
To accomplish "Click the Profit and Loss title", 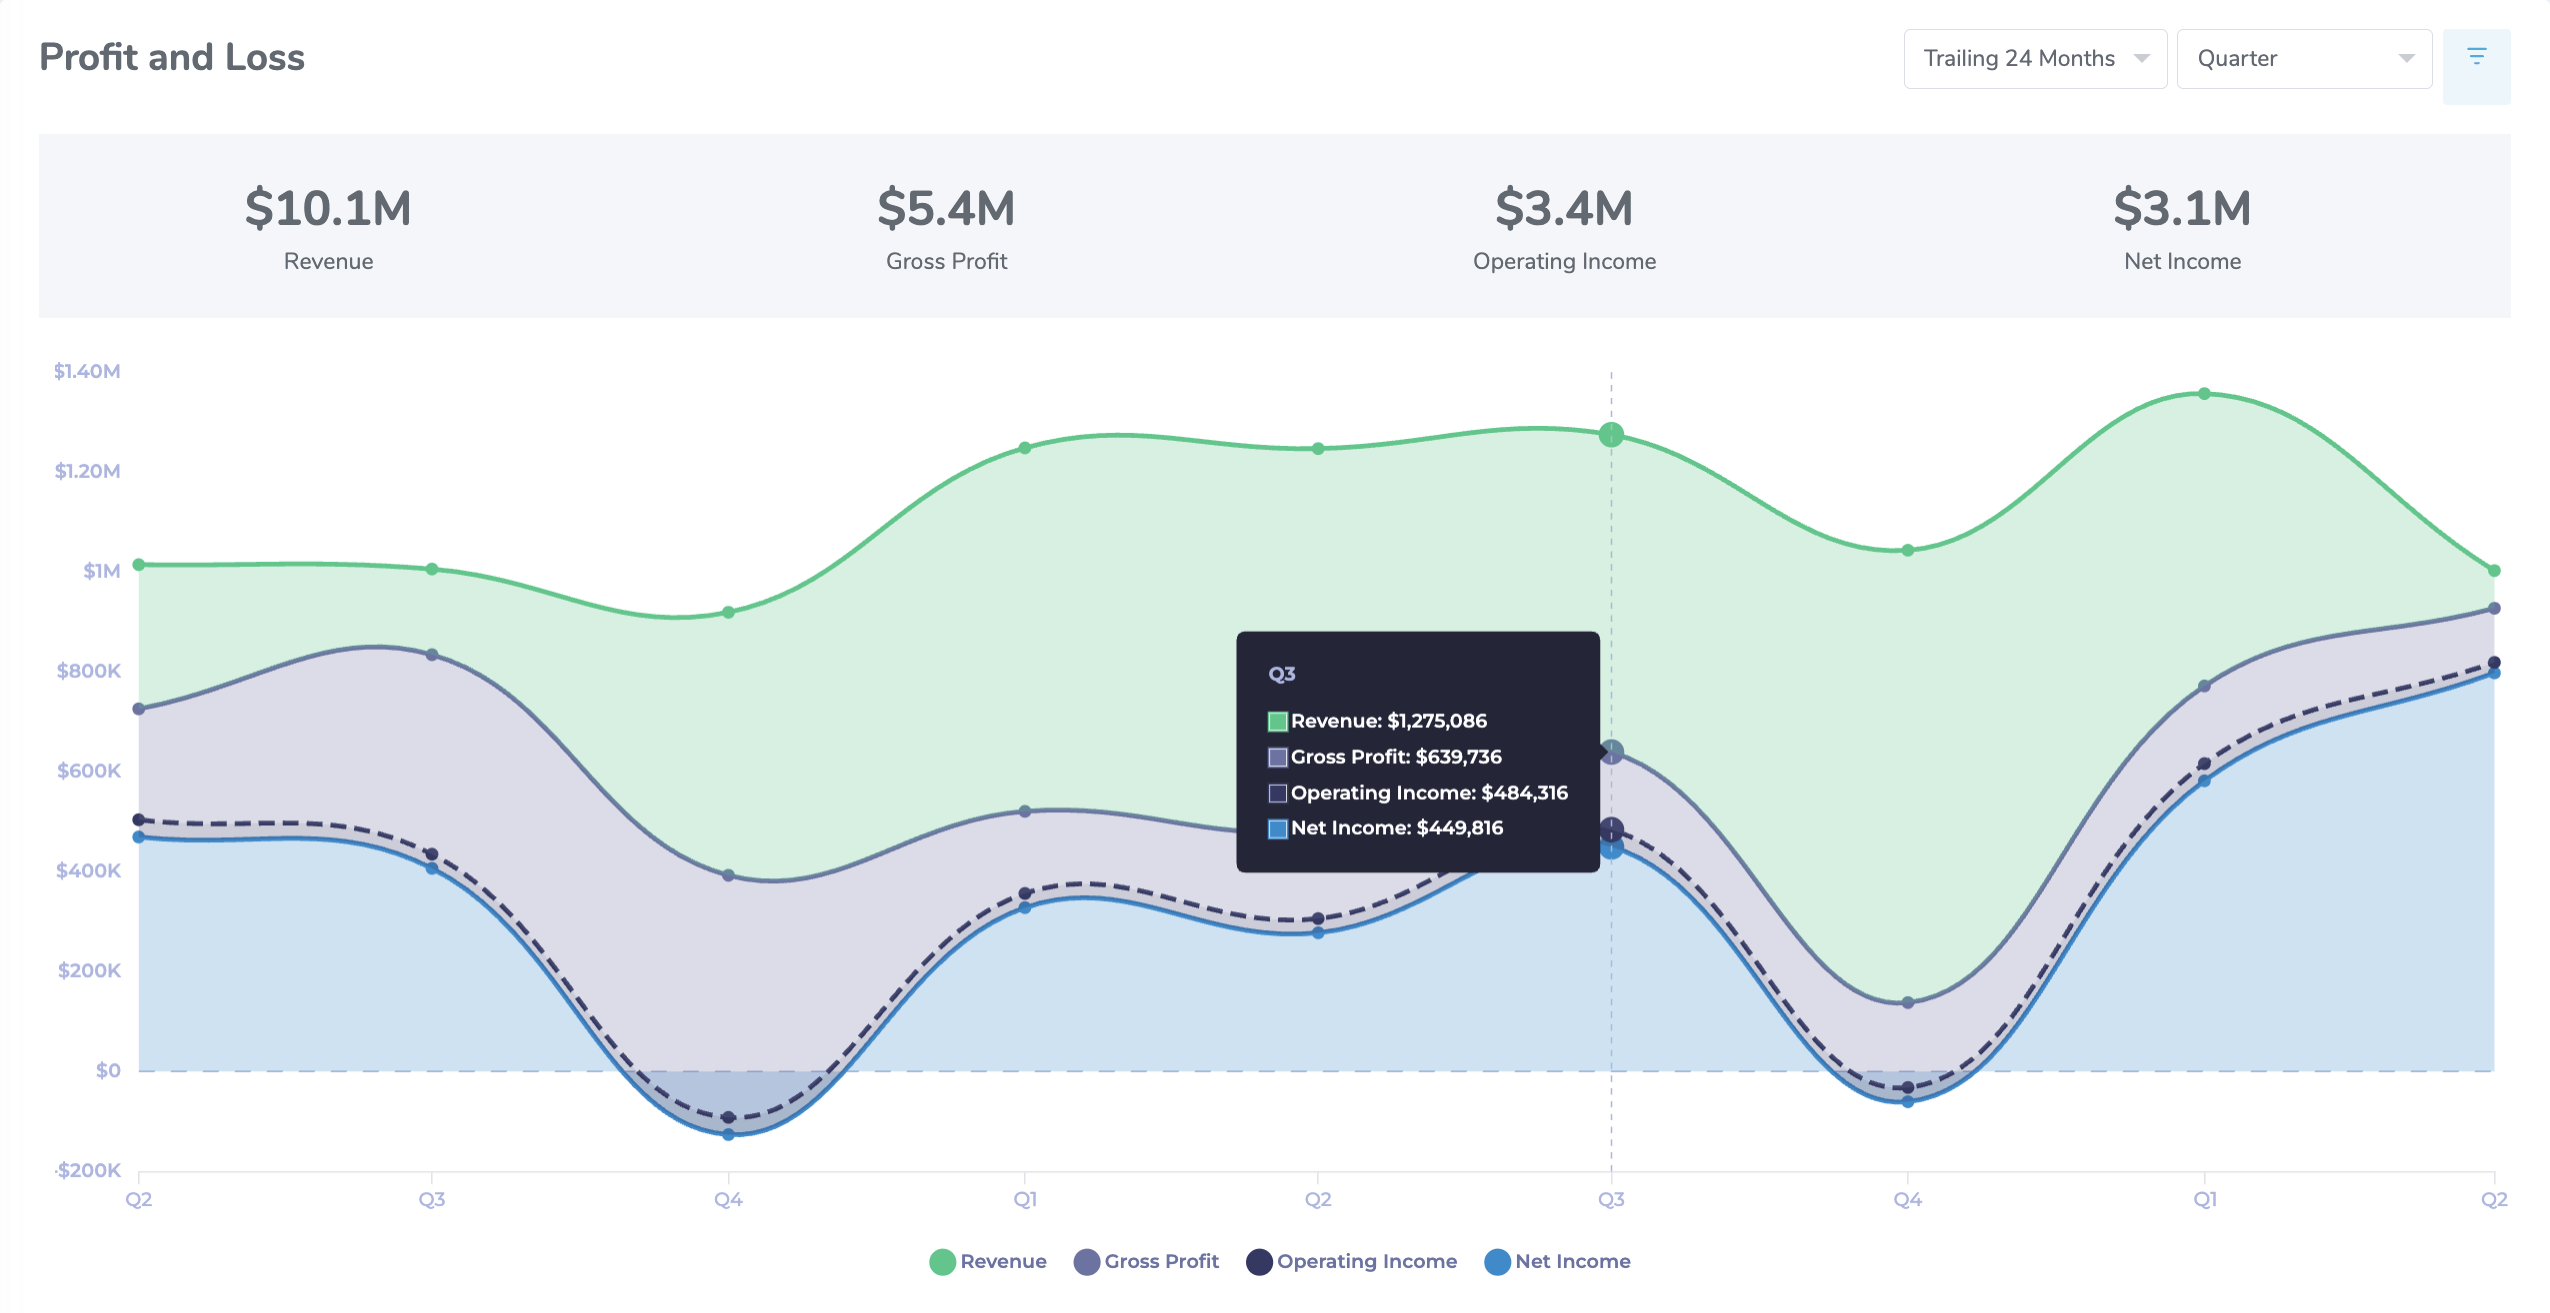I will tap(172, 57).
